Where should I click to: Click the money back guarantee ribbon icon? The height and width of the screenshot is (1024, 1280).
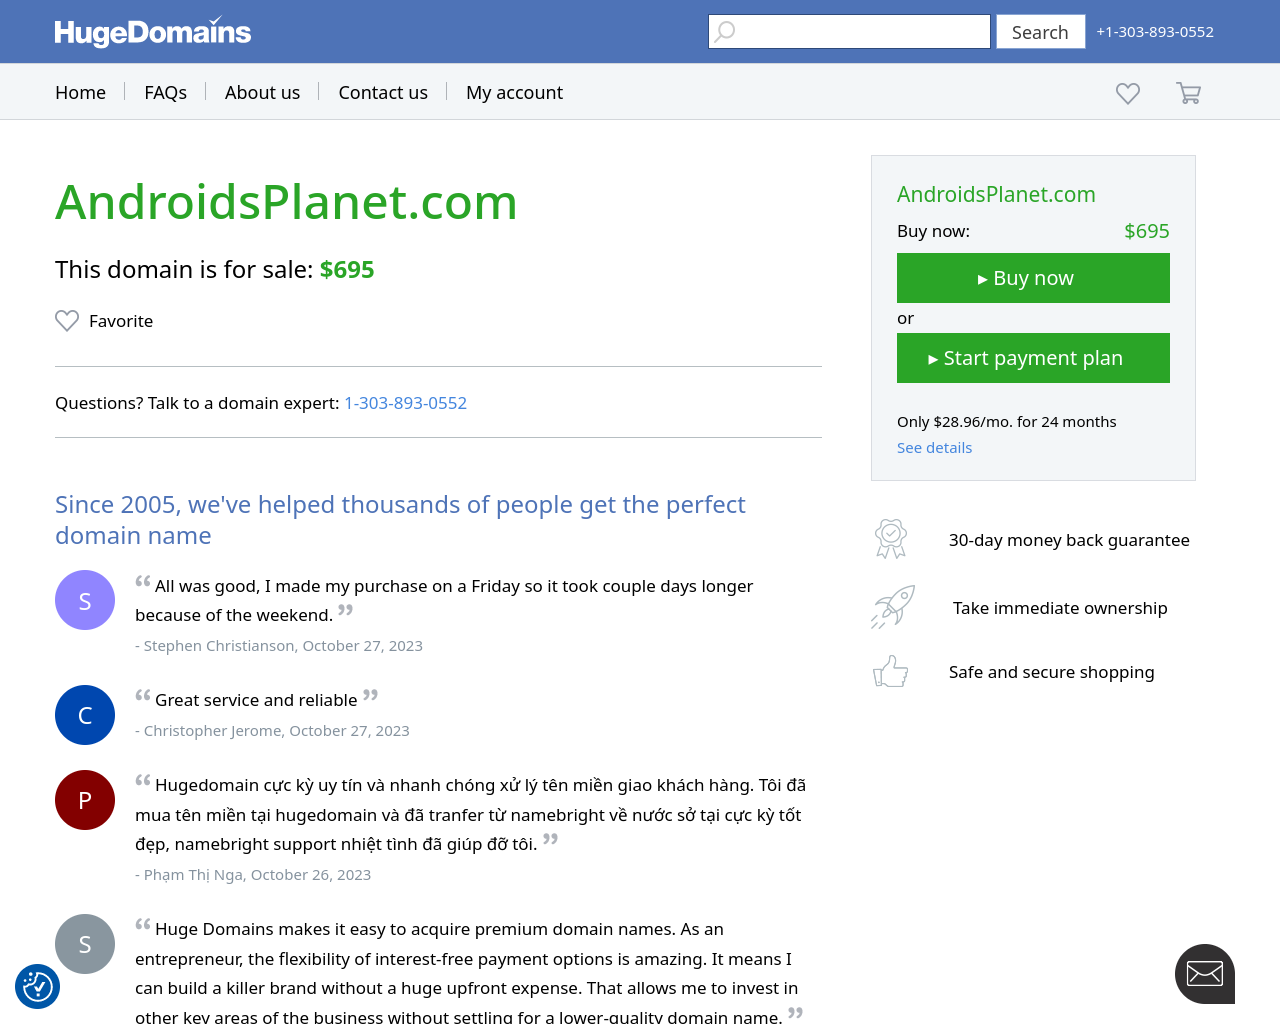[x=891, y=539]
